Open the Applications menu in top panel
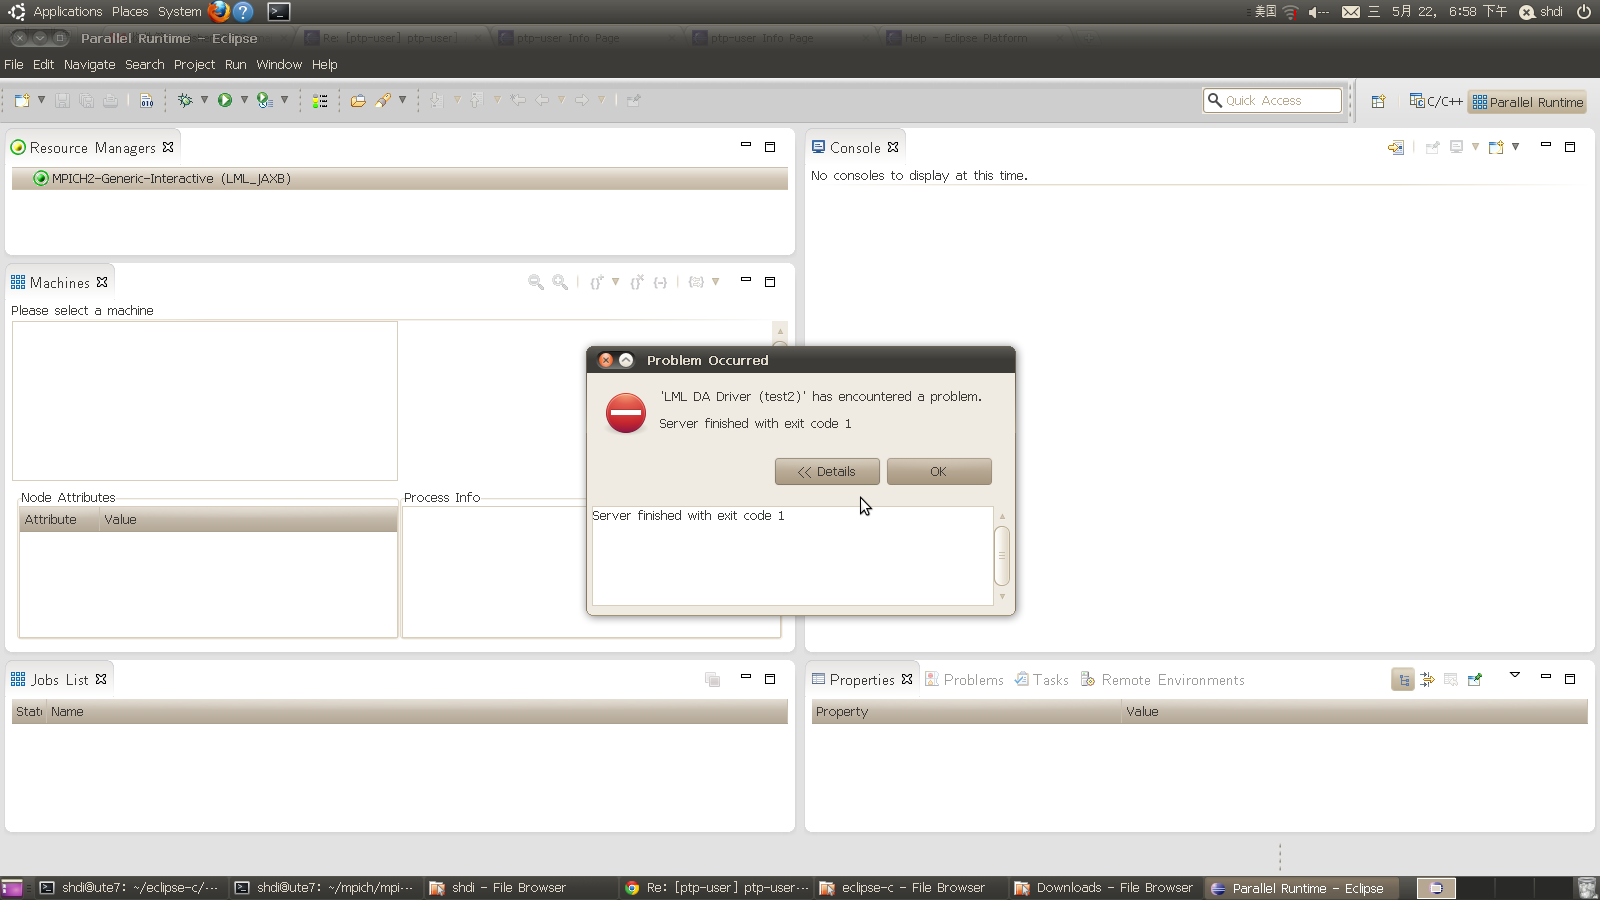The image size is (1600, 900). 67,12
